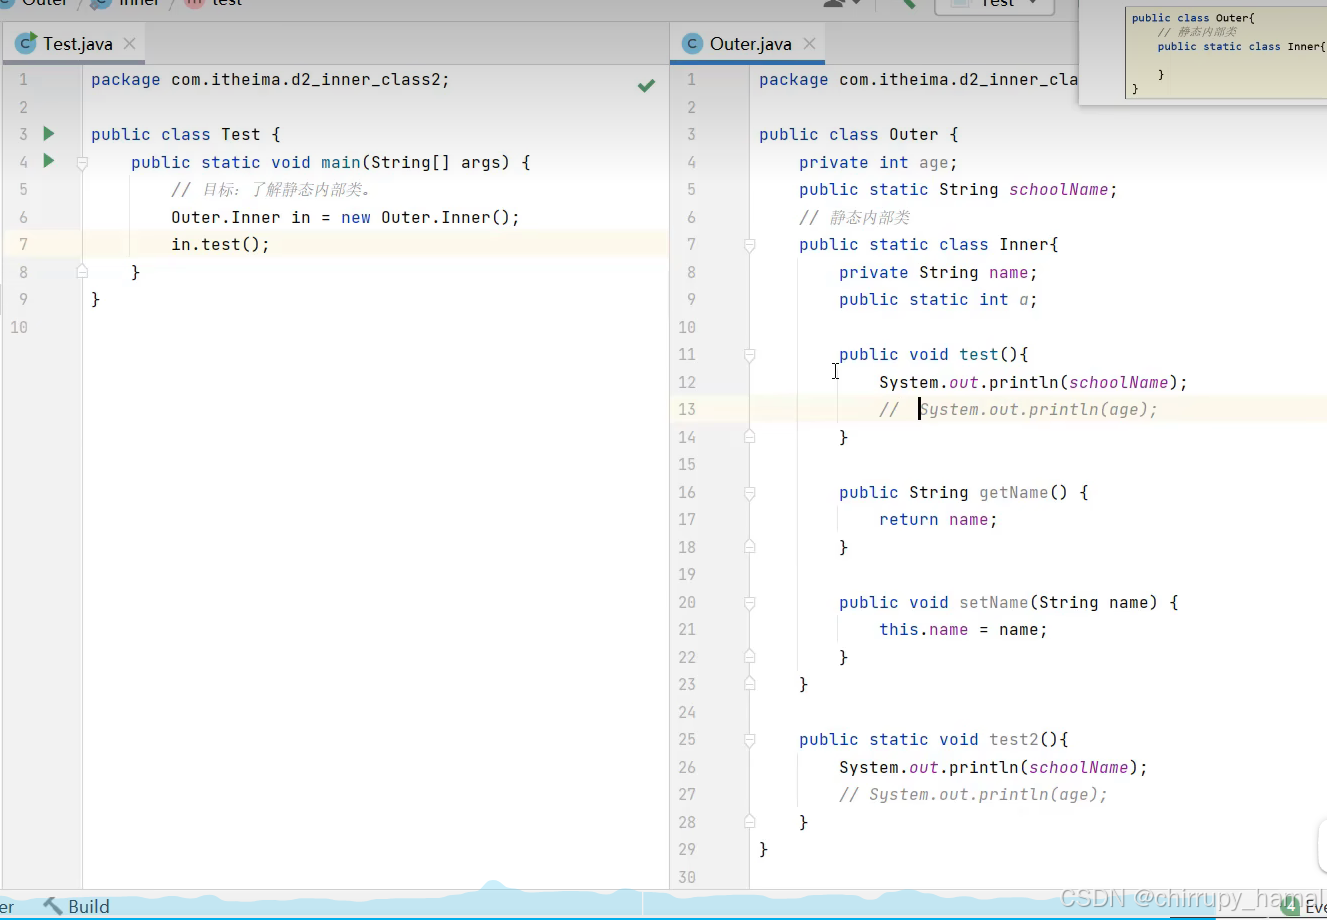Click the fold end marker at Outer.java line 22
The height and width of the screenshot is (920, 1327).
tap(749, 657)
